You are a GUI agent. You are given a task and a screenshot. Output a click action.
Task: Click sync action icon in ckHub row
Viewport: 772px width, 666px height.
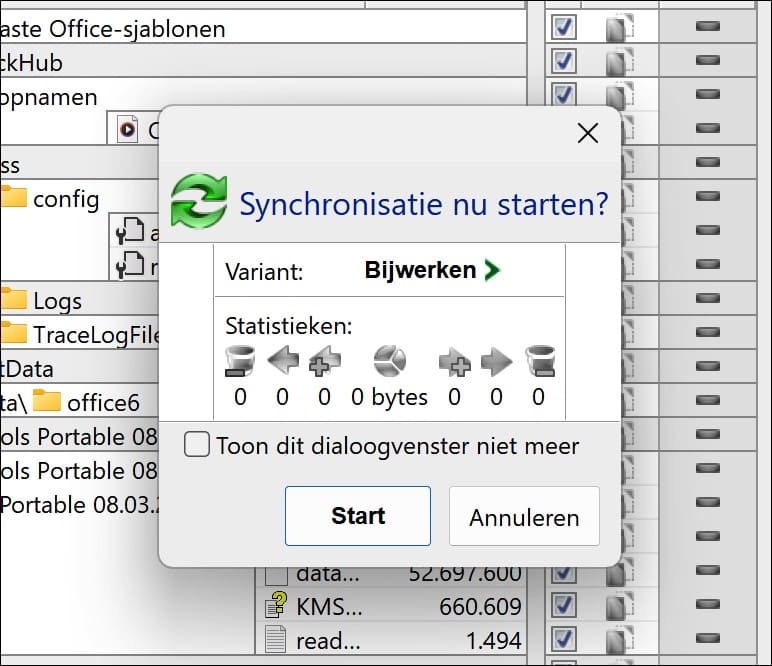point(619,62)
